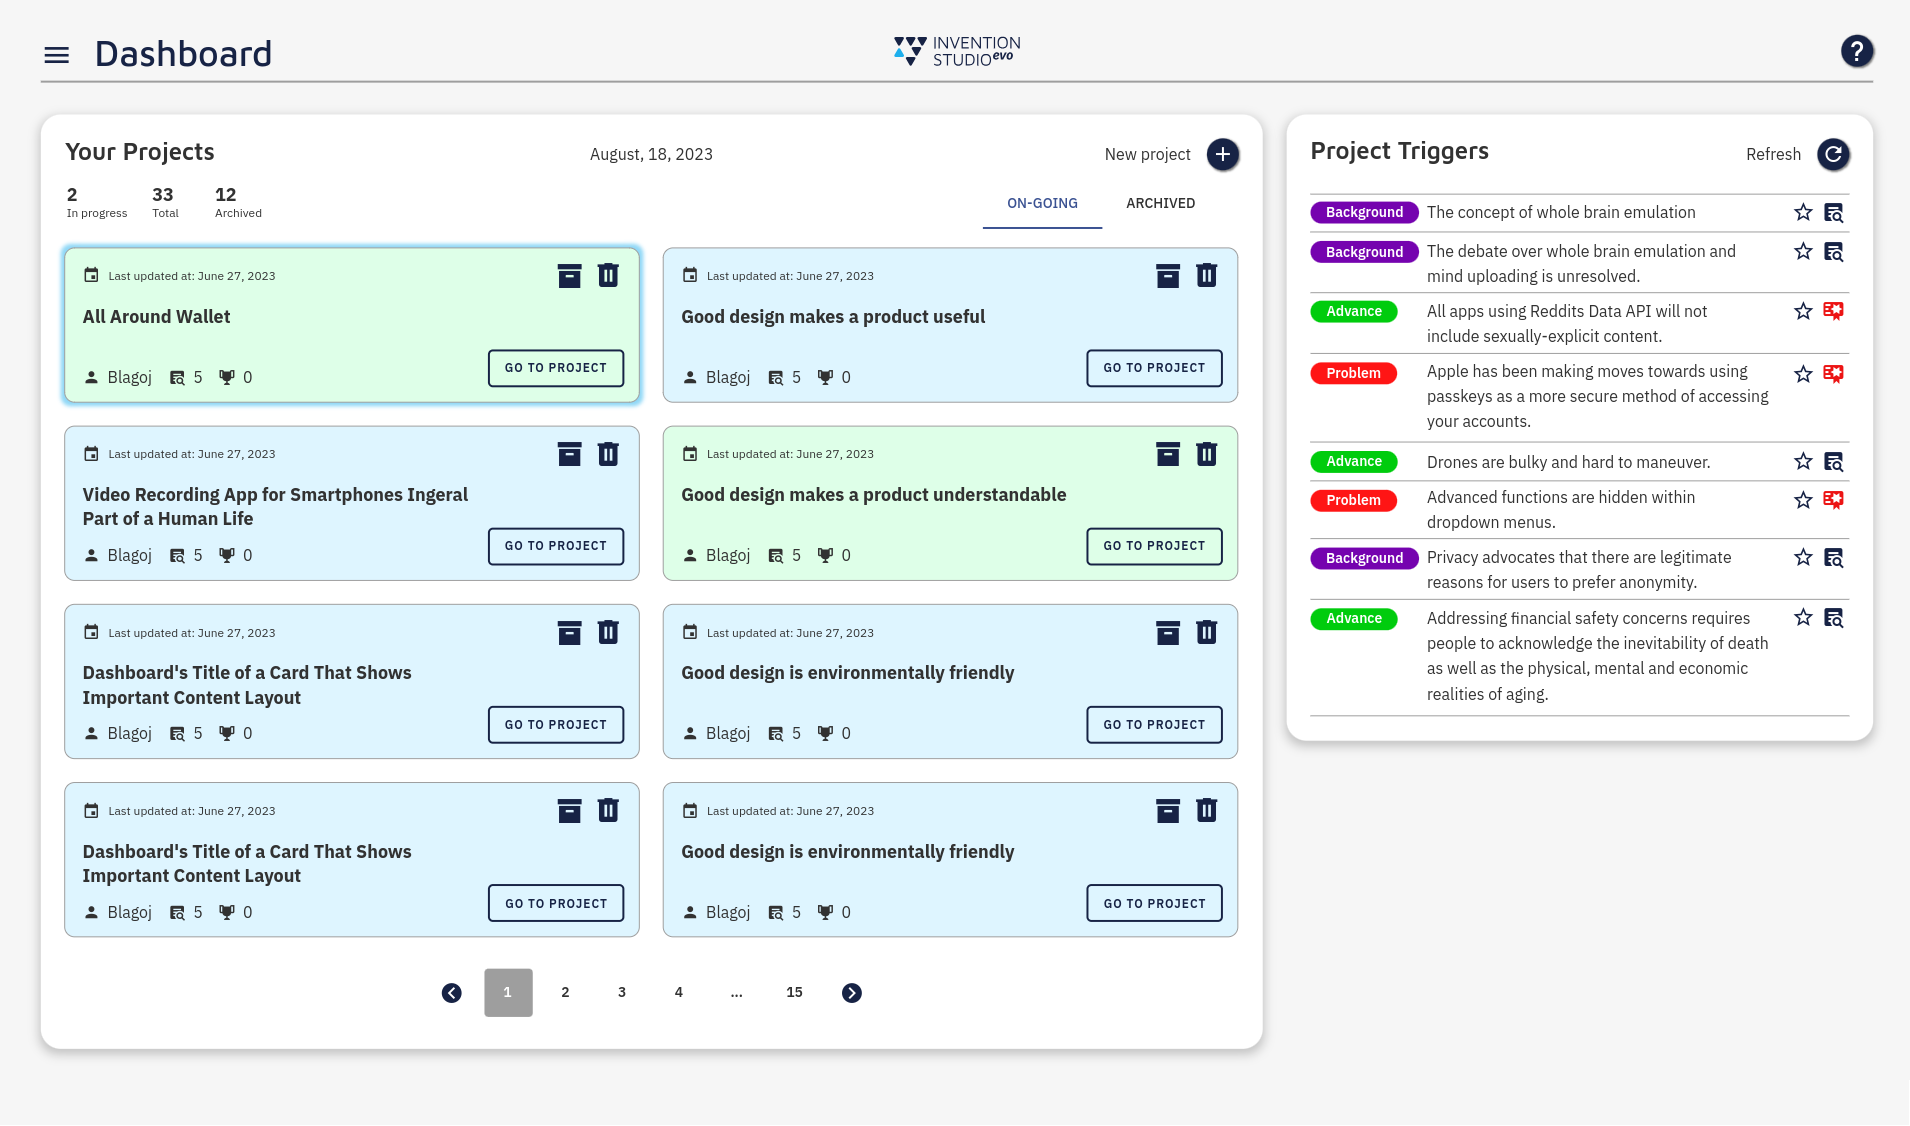The image size is (1910, 1126).
Task: Select the On-Going tab
Action: [1042, 203]
